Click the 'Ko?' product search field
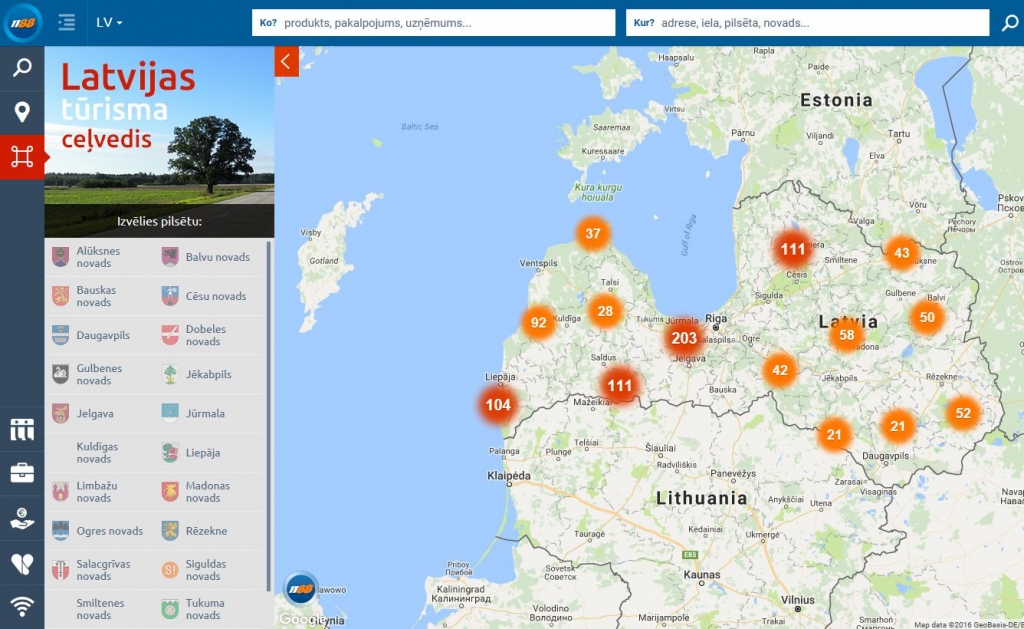This screenshot has width=1024, height=629. pyautogui.click(x=445, y=23)
